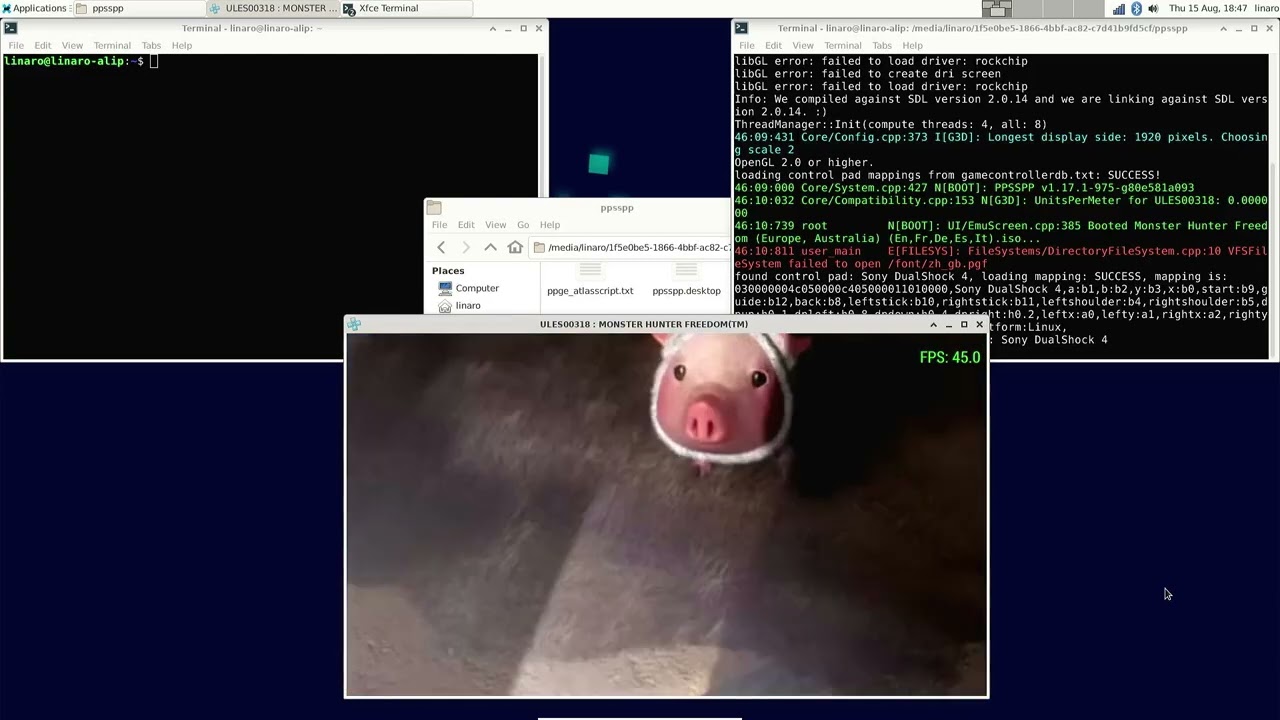
Task: Open Terminal menu in left terminal
Action: 112,45
